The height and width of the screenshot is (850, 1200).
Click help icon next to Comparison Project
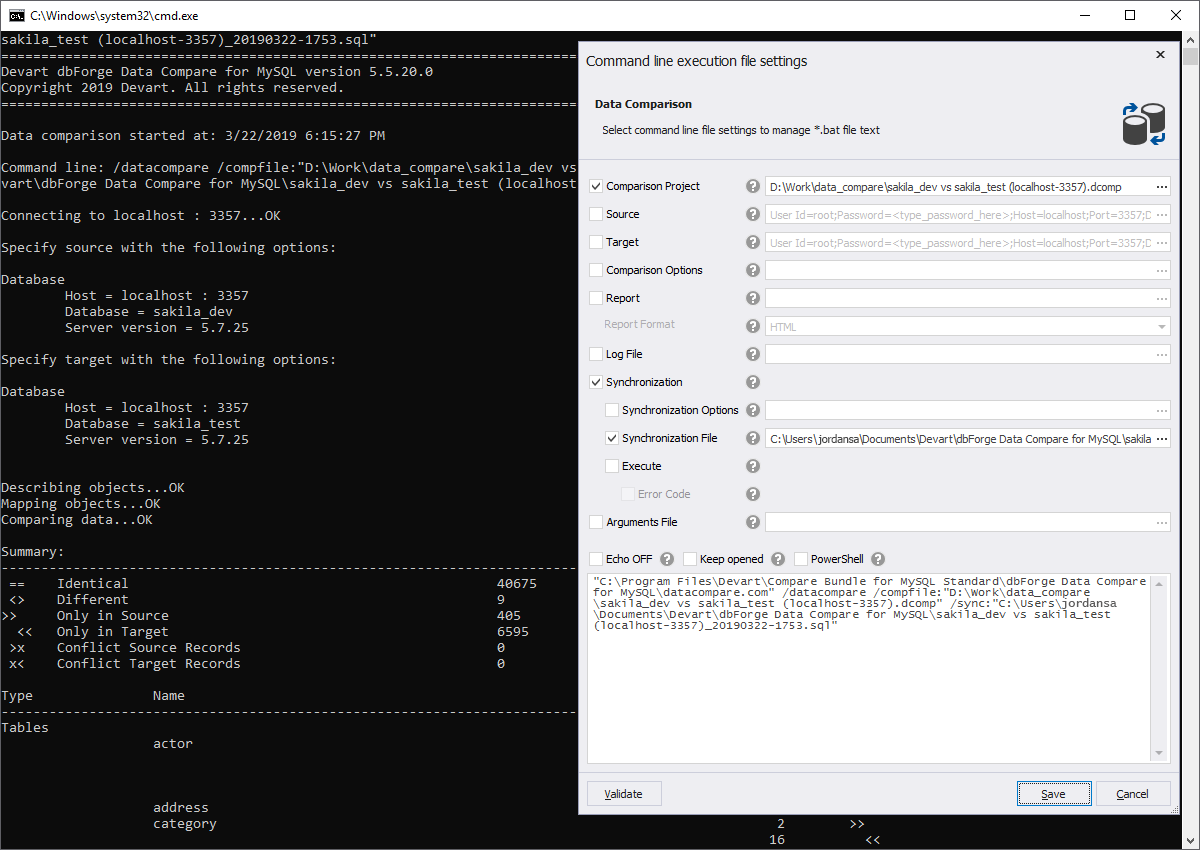[x=753, y=186]
